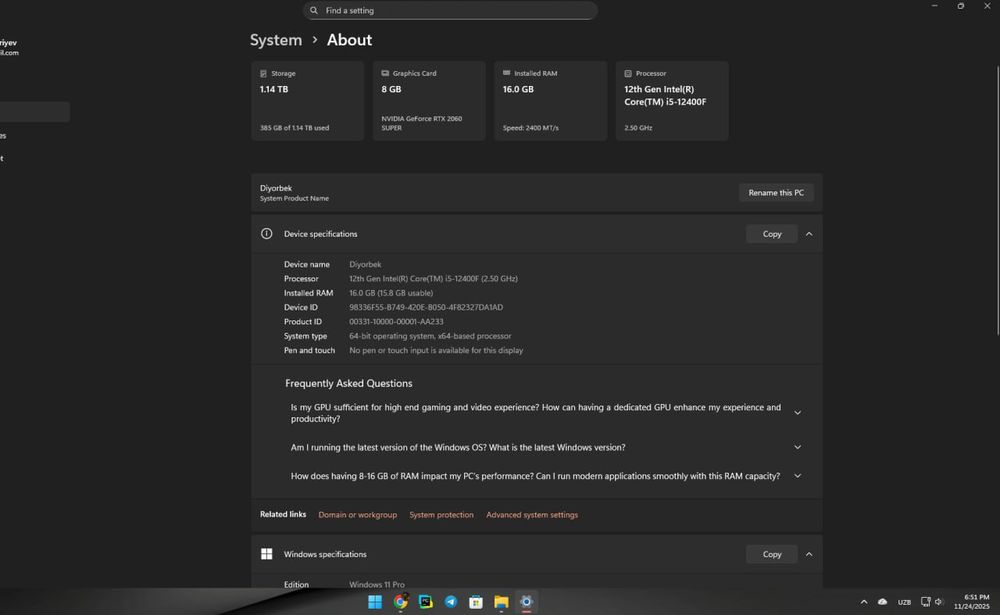
Task: Click the Processor card icon
Action: (x=628, y=73)
